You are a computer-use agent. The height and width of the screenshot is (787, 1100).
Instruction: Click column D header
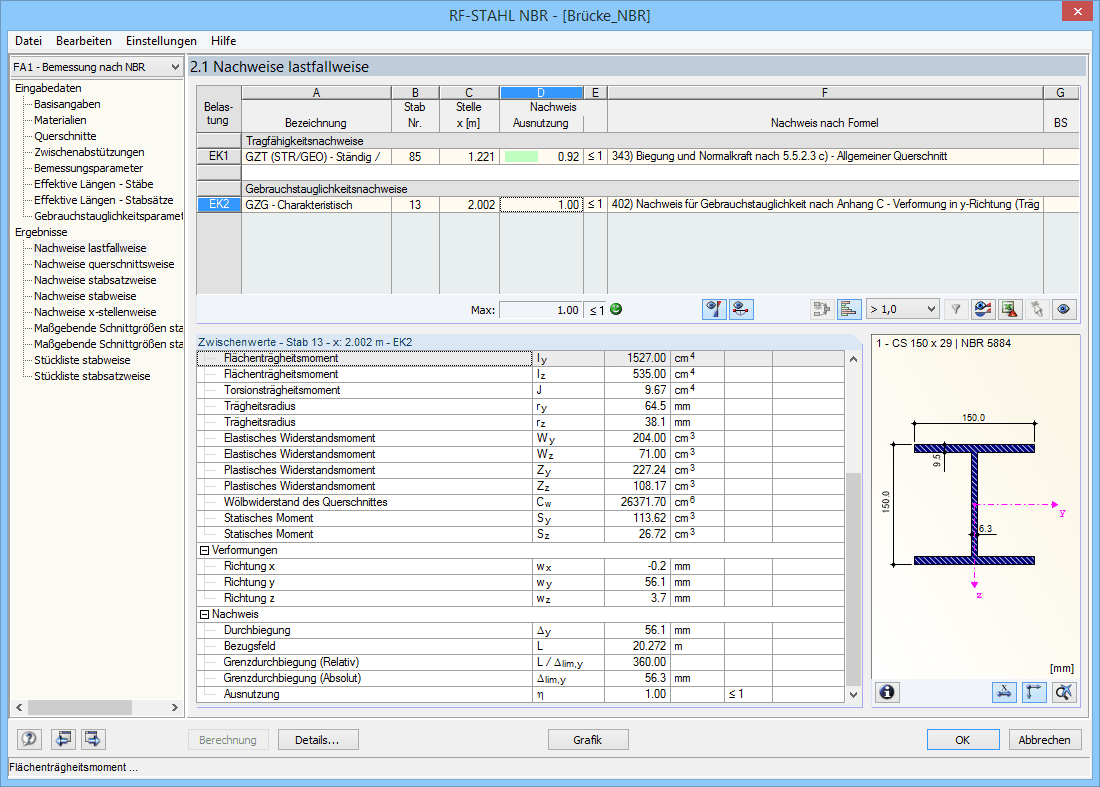pos(541,93)
